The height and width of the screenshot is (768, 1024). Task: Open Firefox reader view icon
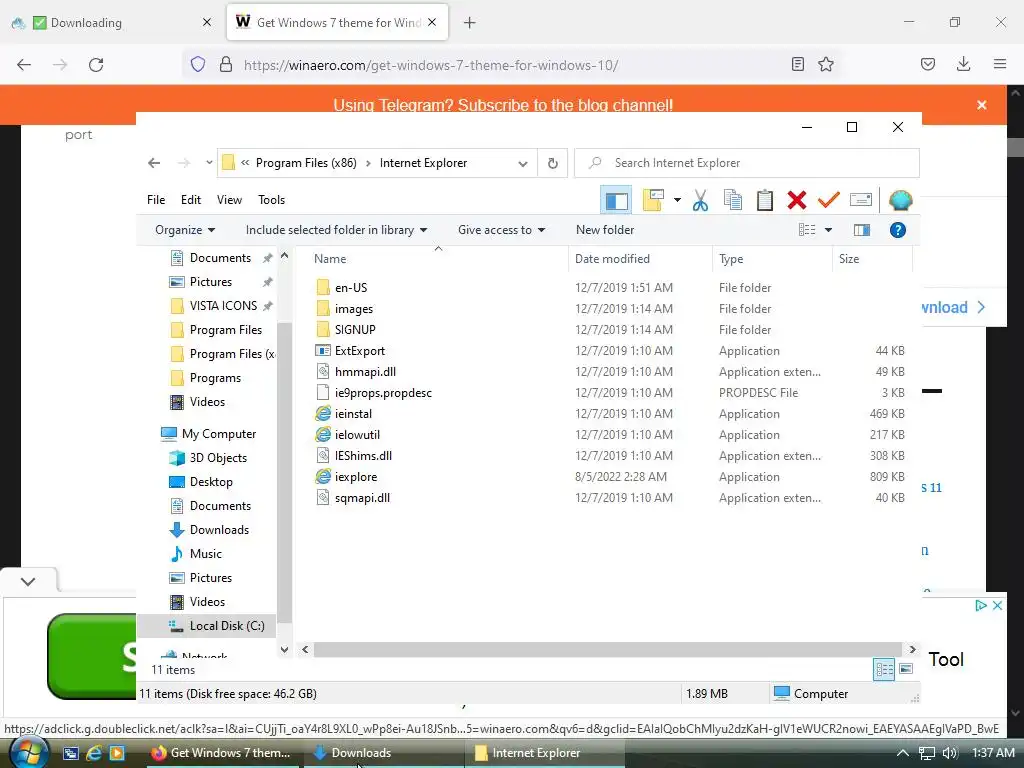(797, 64)
